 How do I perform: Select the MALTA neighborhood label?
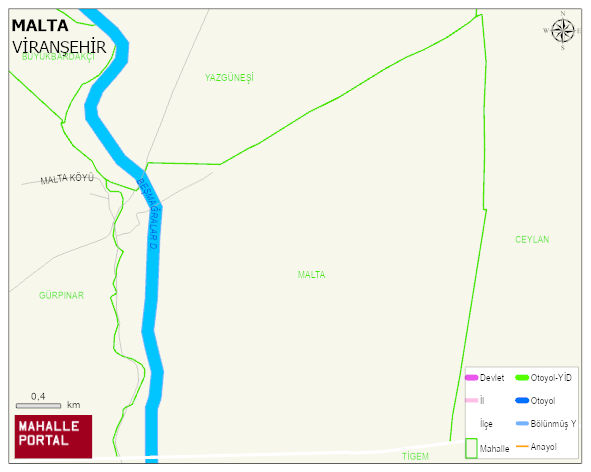(311, 274)
